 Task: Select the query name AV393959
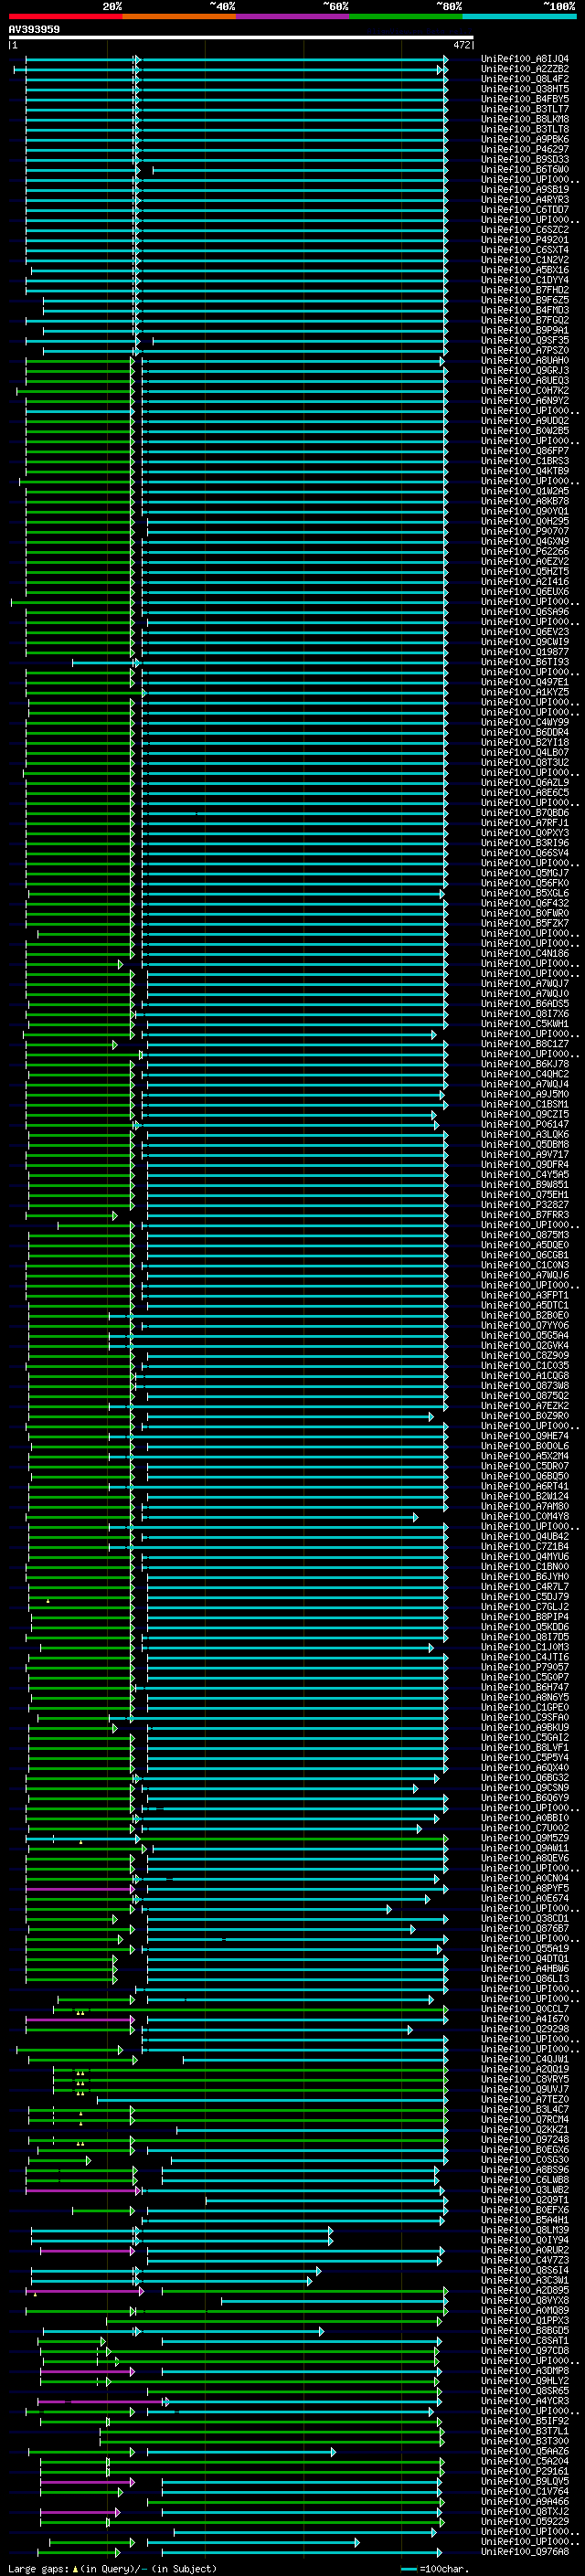point(34,30)
